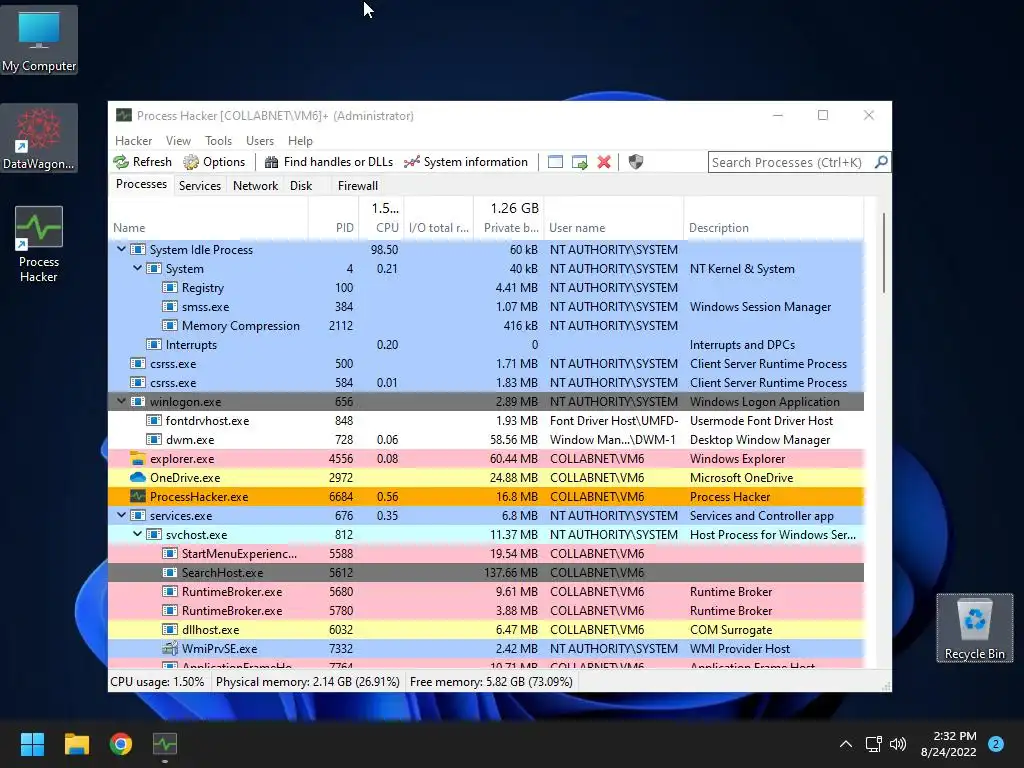Open the My Computer desktop icon
This screenshot has width=1024, height=768.
[39, 40]
